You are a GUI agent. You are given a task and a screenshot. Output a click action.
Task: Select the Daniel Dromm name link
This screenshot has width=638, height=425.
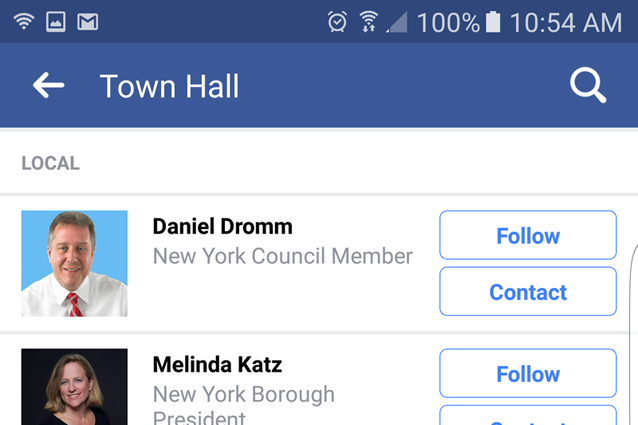pyautogui.click(x=223, y=227)
